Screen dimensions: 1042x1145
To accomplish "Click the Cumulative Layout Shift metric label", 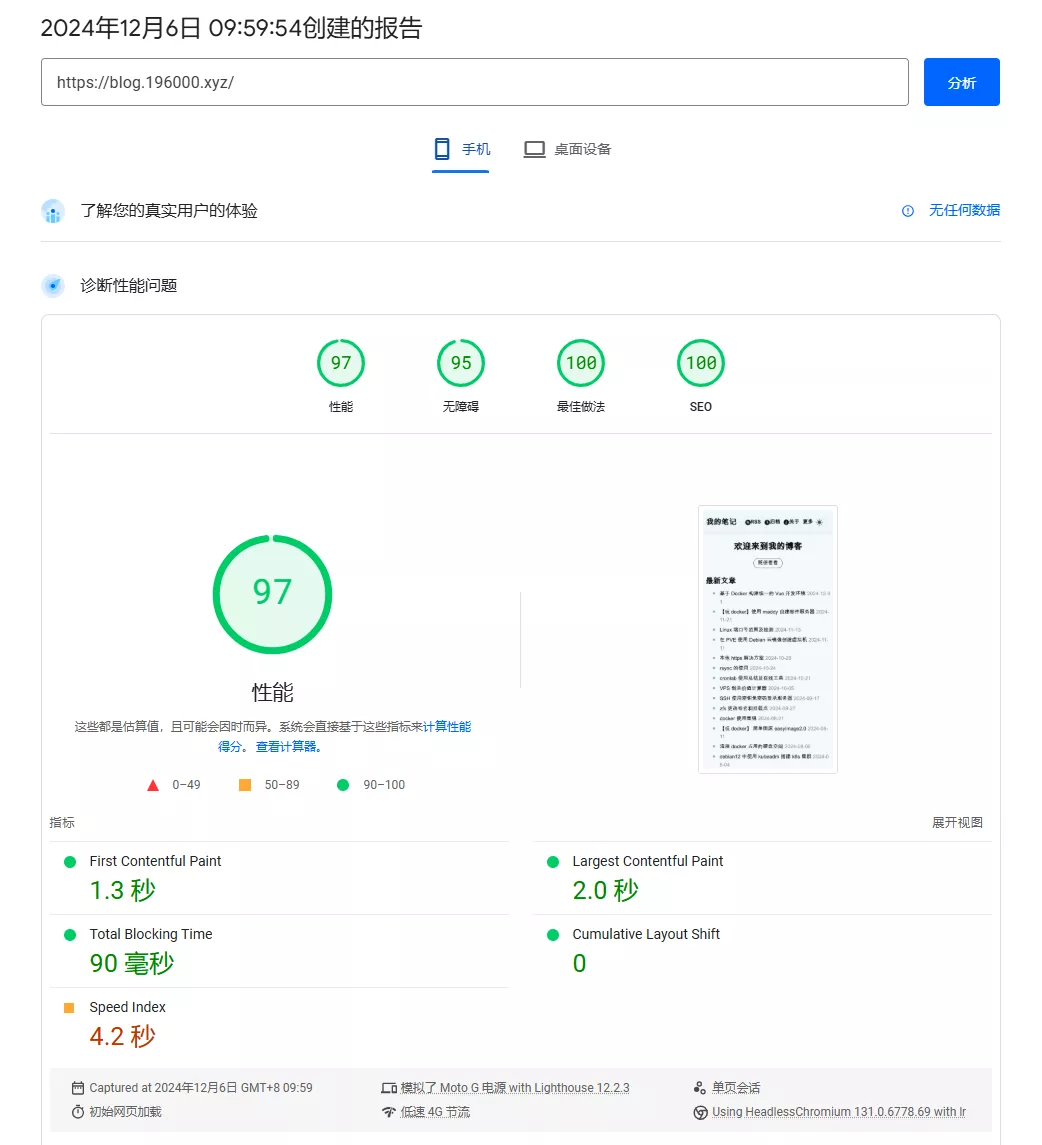I will (646, 934).
